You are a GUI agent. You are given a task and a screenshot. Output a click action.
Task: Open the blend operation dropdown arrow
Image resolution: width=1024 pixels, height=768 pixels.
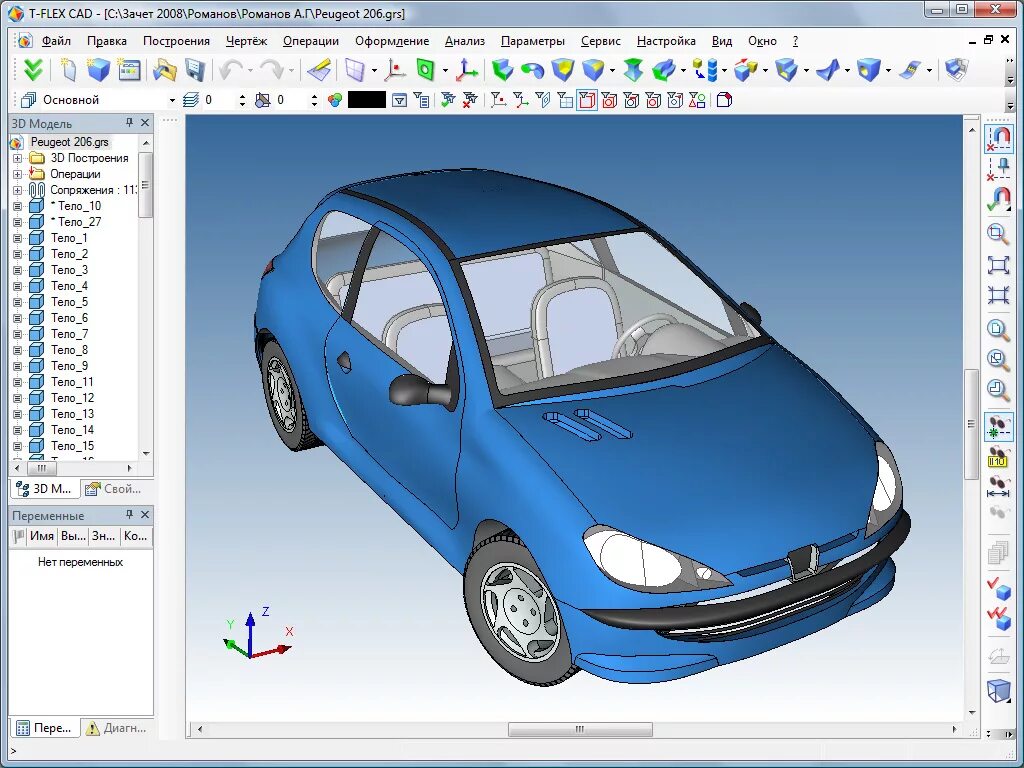coord(612,70)
